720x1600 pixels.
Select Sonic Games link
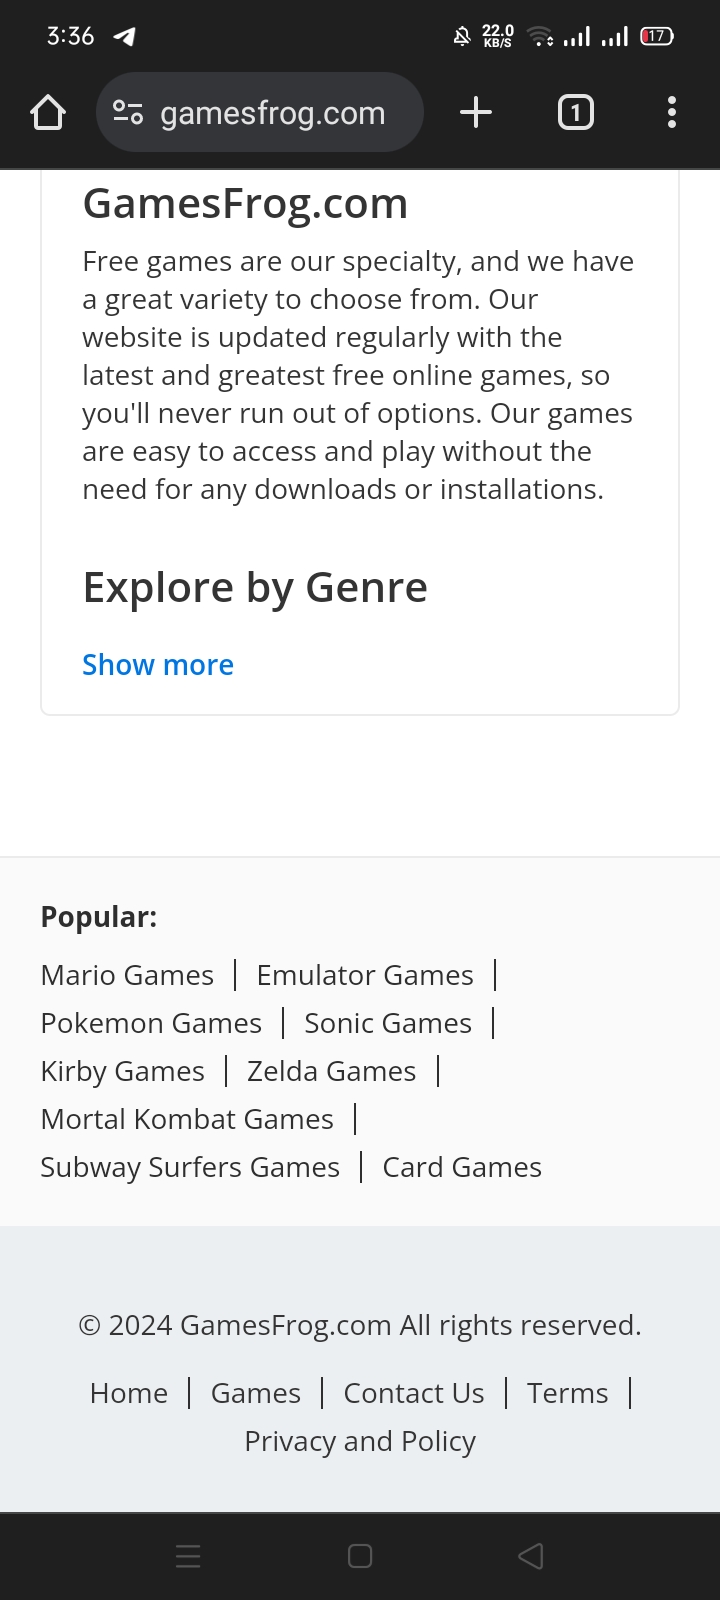click(388, 1023)
